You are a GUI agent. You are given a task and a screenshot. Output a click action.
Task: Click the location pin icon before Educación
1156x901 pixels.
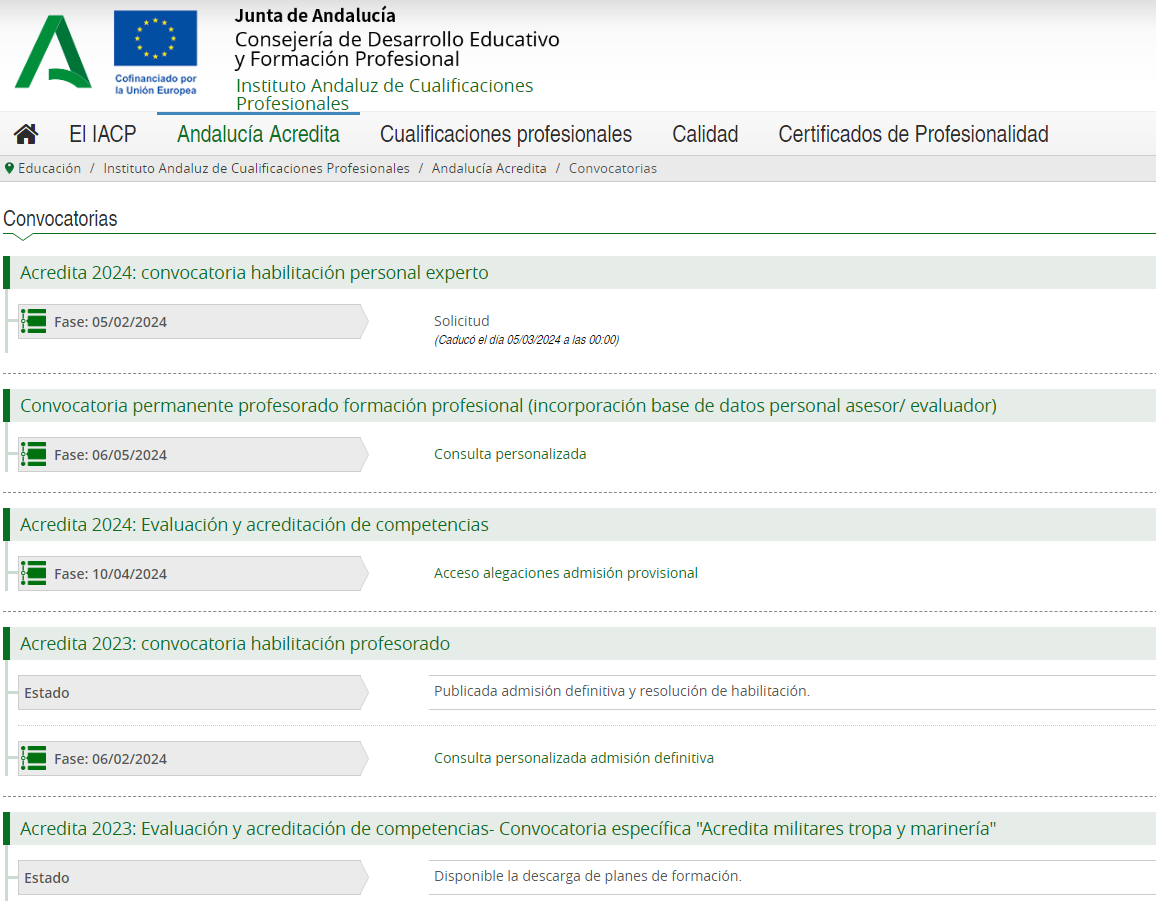click(9, 168)
